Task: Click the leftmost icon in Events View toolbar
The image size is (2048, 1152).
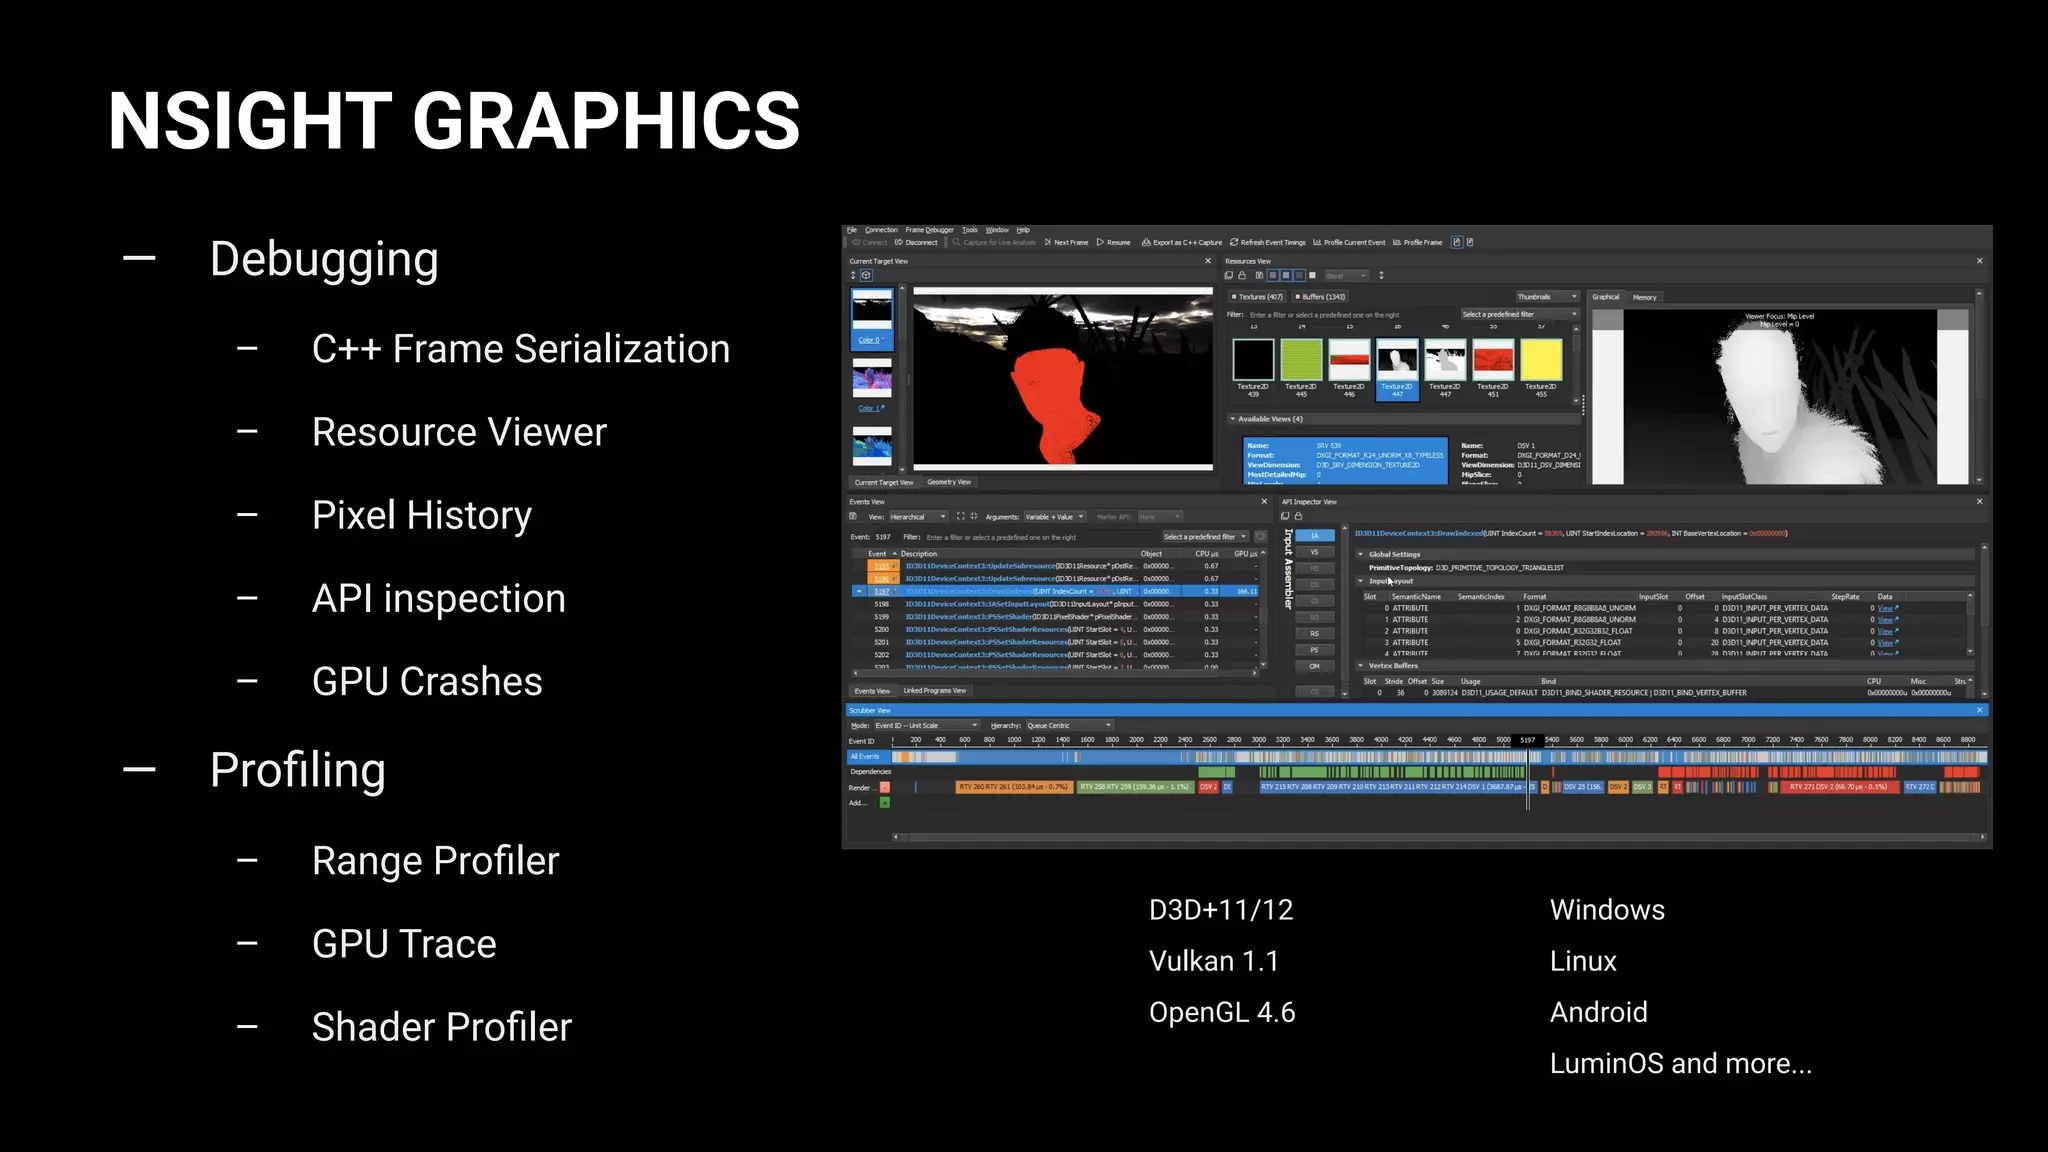Action: pyautogui.click(x=853, y=517)
